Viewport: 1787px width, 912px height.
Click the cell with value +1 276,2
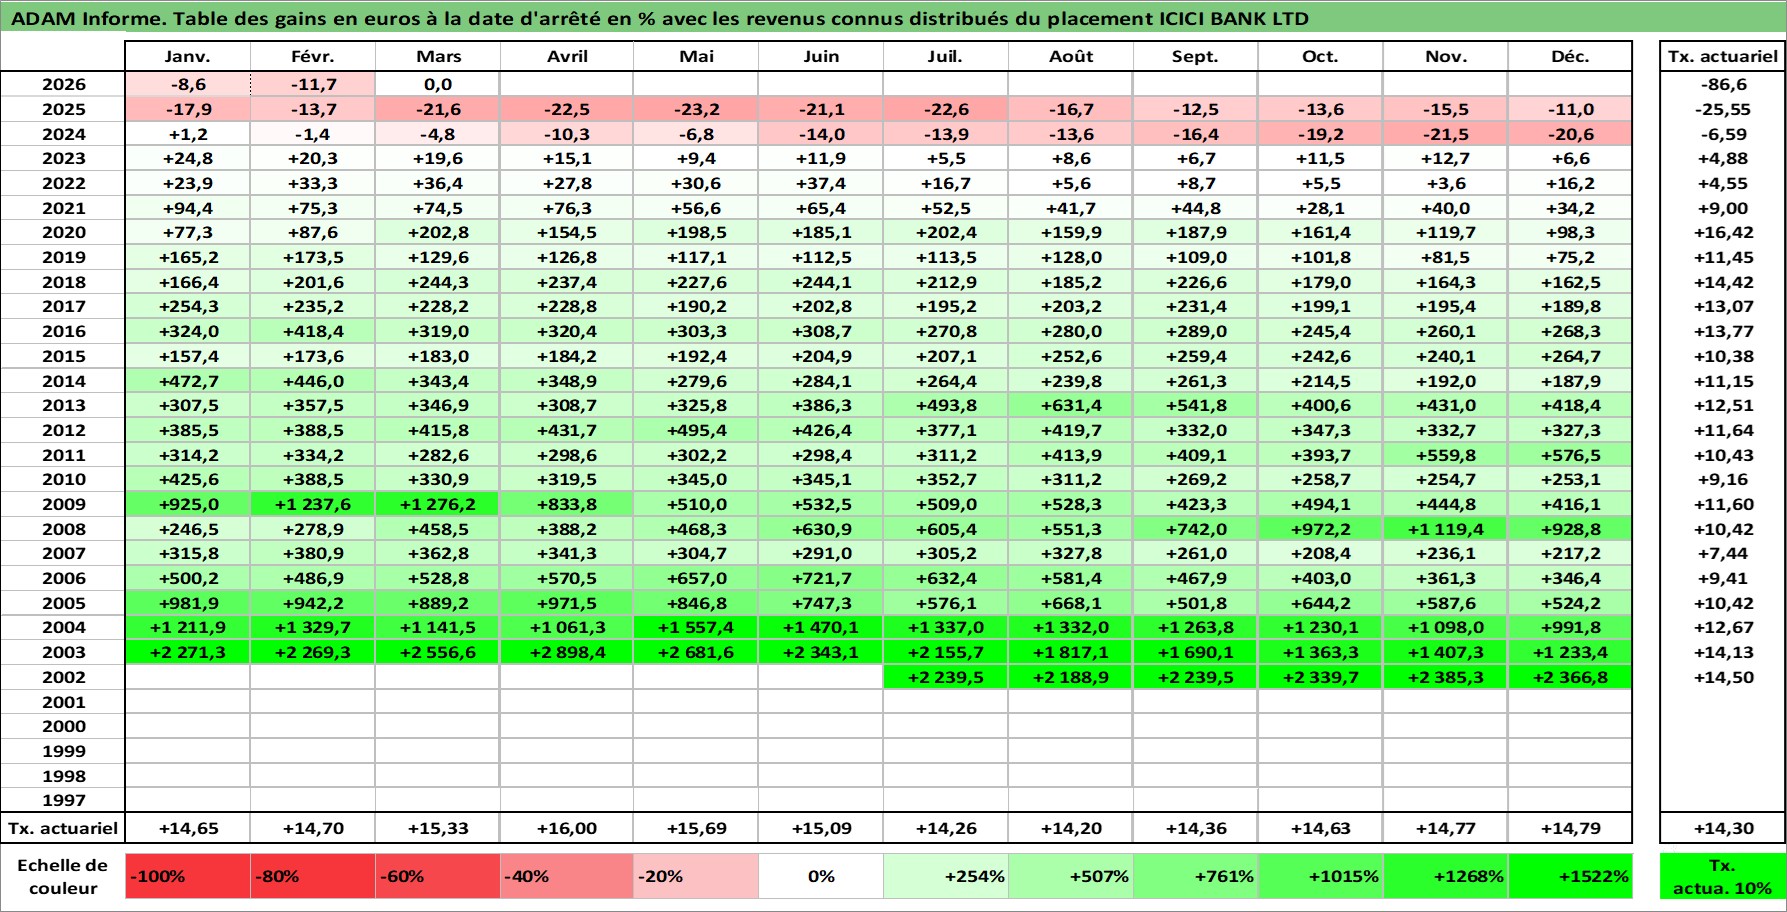[x=438, y=504]
